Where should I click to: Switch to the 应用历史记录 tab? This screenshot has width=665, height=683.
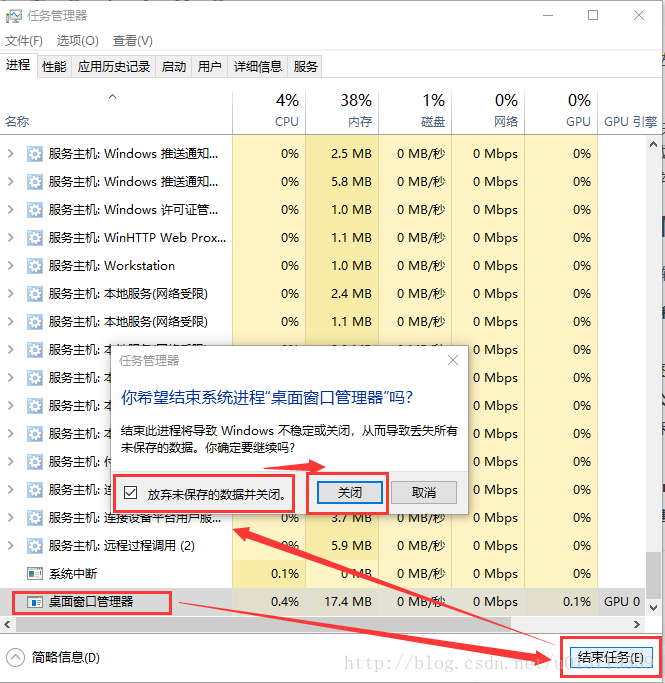click(114, 67)
